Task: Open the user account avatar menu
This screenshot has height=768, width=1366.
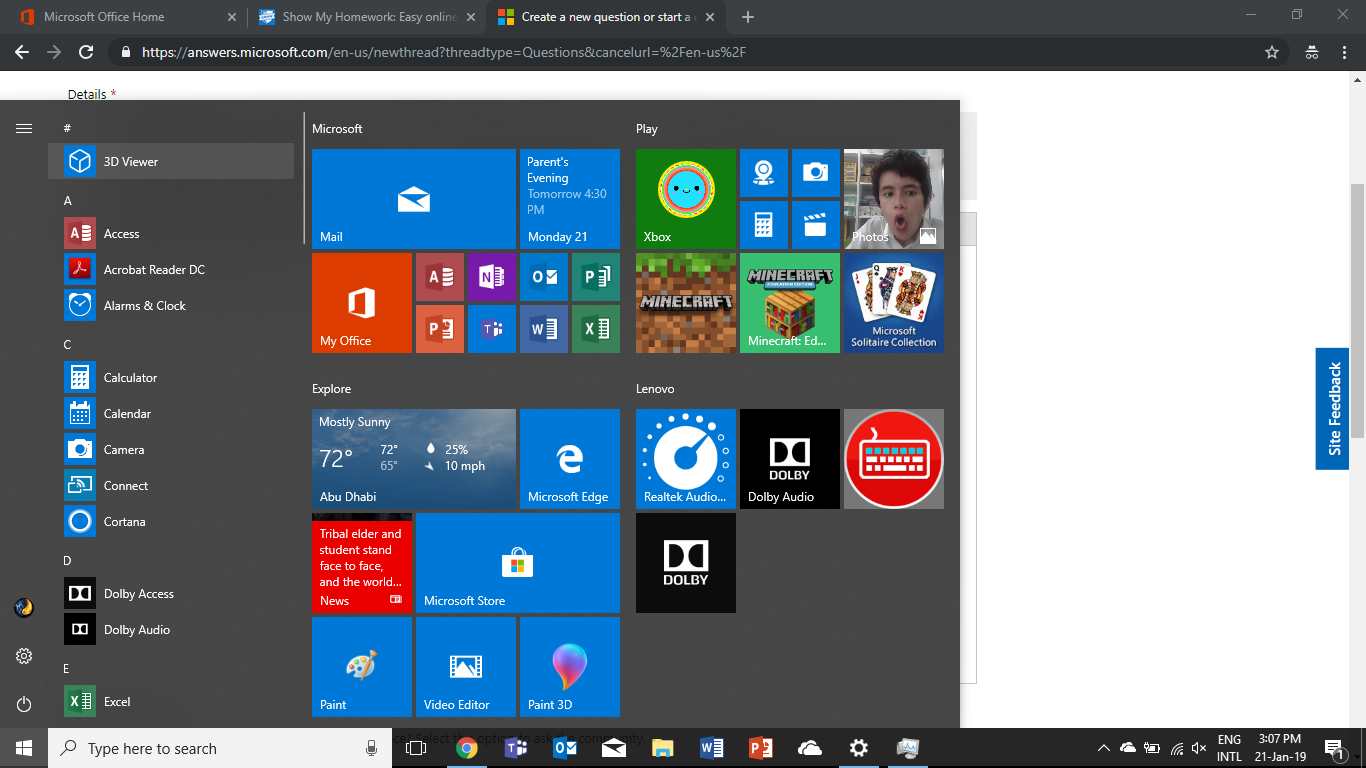Action: click(24, 608)
